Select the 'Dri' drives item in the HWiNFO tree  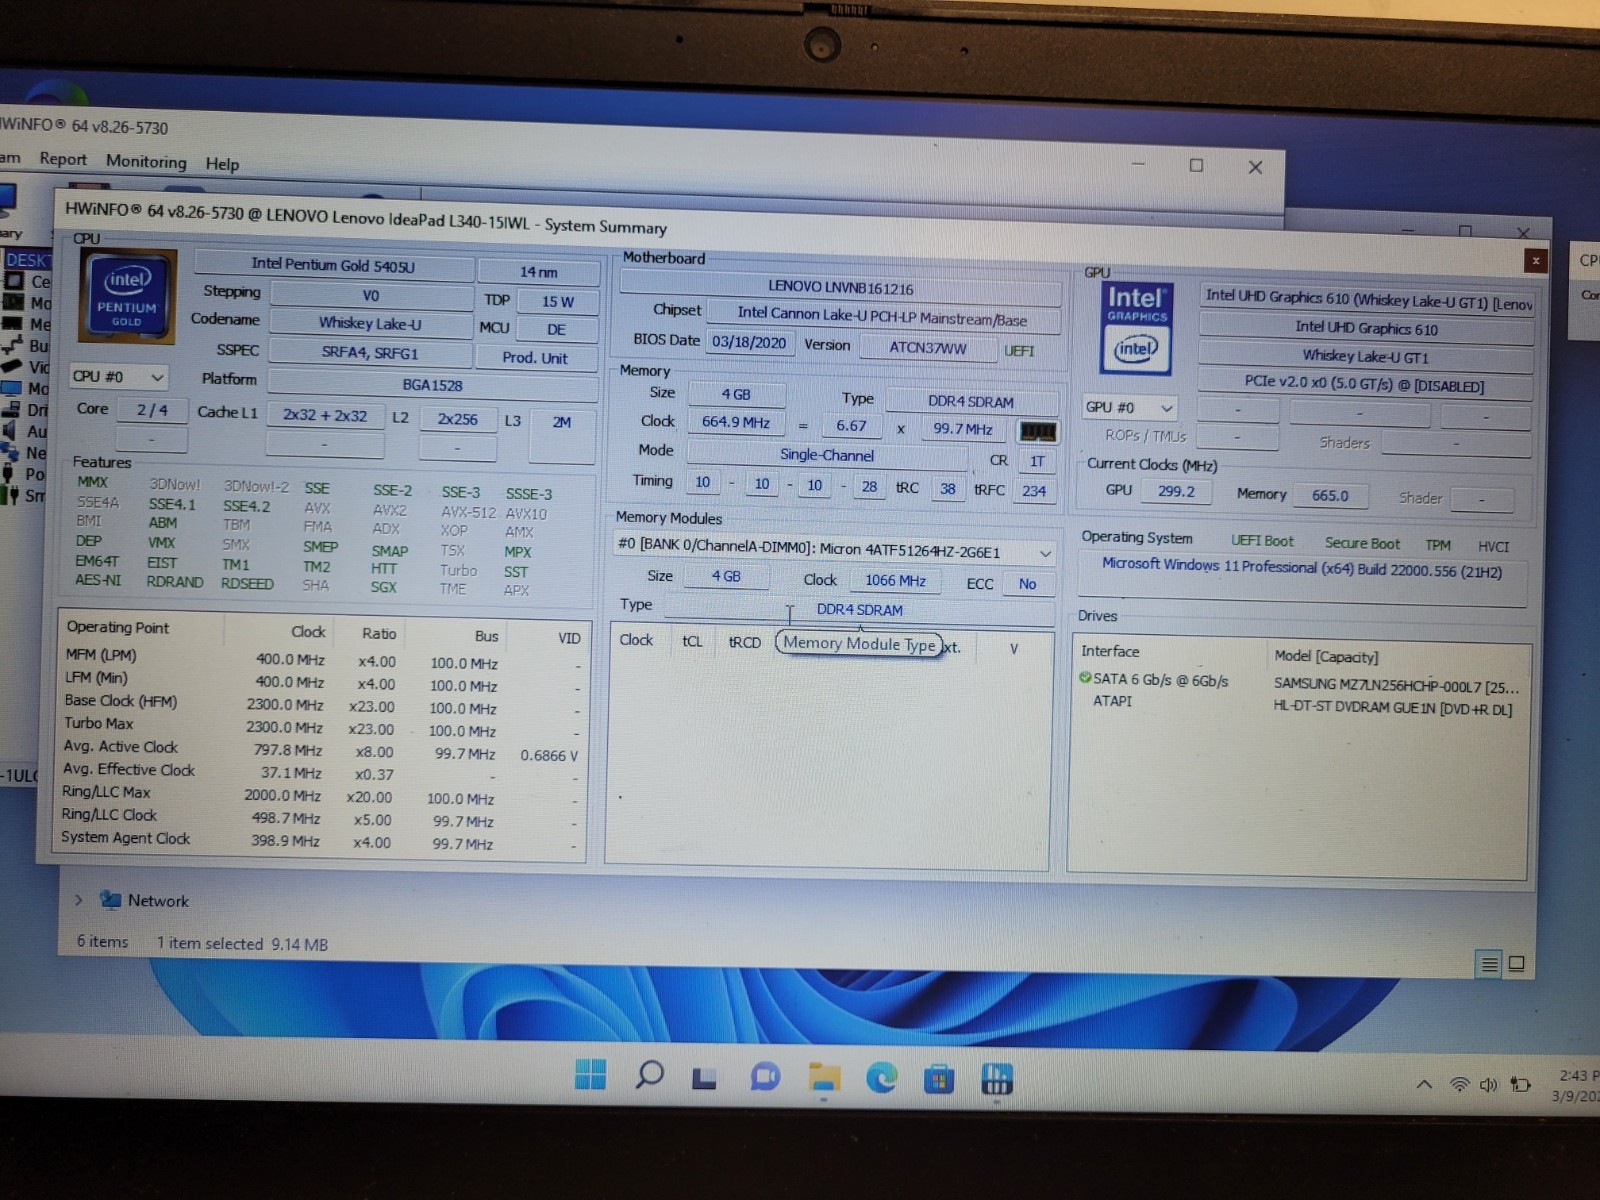[27, 409]
